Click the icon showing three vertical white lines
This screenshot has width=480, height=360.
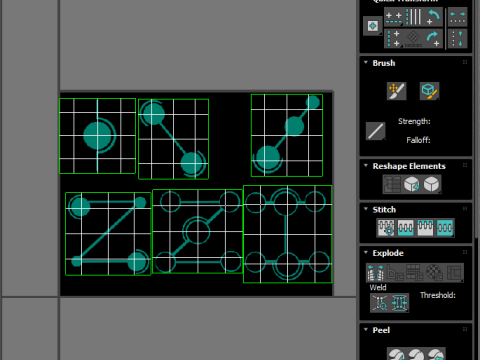point(414,17)
